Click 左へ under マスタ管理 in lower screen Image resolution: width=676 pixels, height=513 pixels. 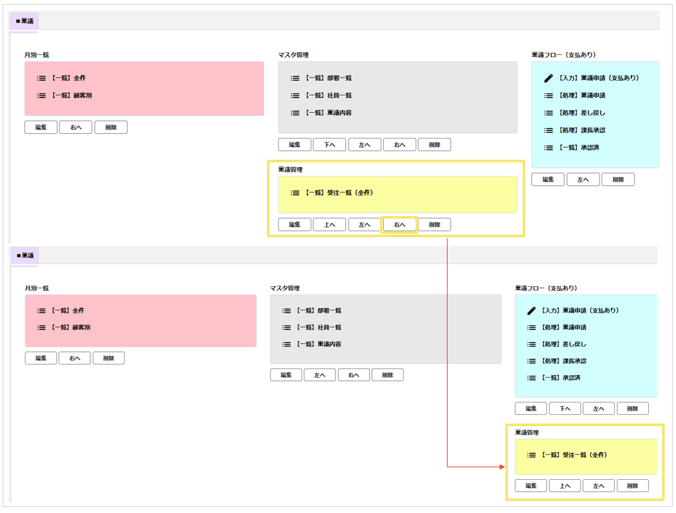click(x=319, y=375)
